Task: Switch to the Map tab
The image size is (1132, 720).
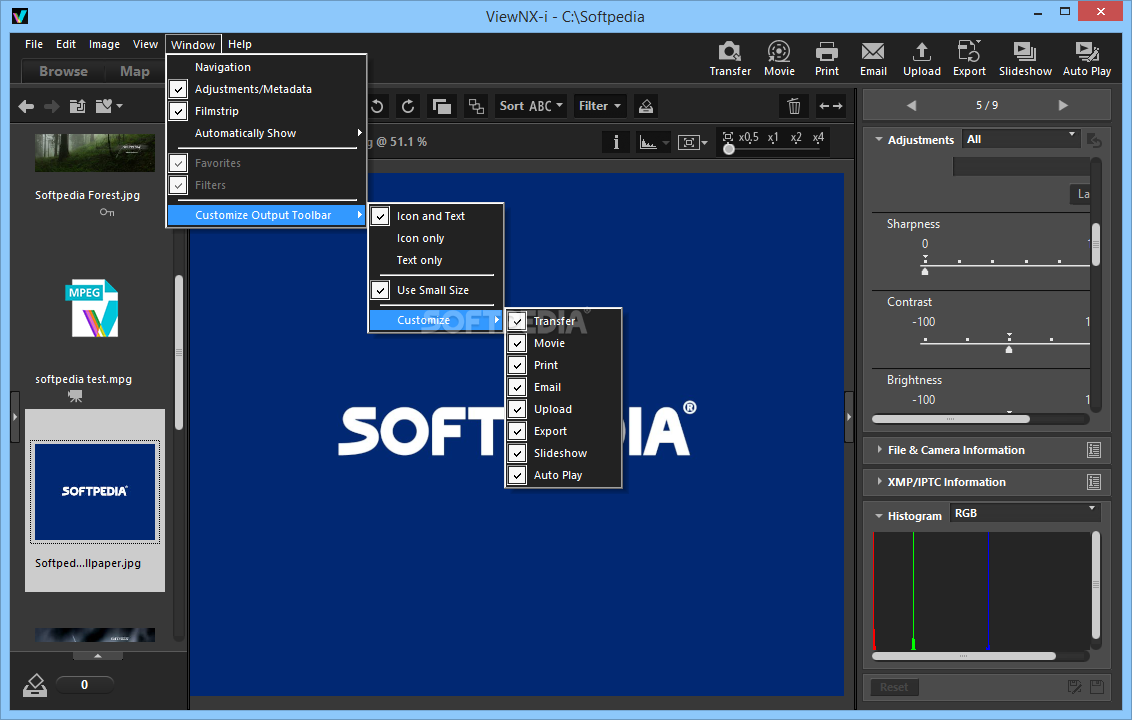Action: (135, 71)
